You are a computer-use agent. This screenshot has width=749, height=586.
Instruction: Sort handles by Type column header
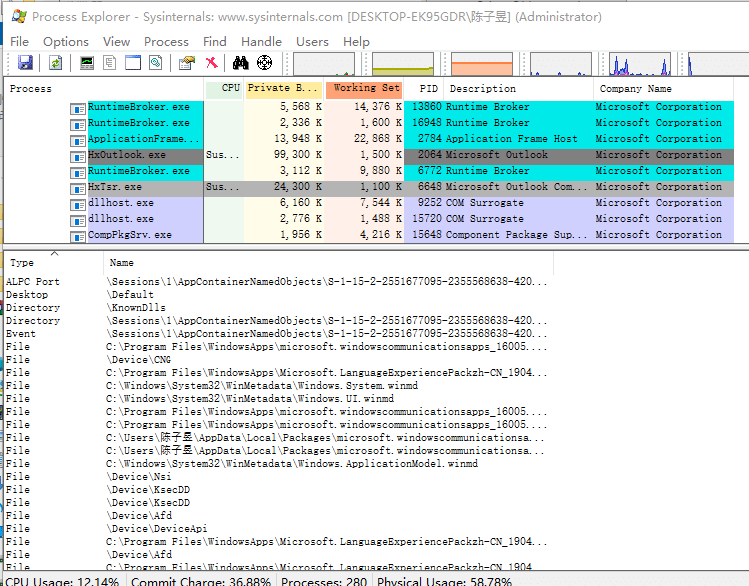coord(54,263)
